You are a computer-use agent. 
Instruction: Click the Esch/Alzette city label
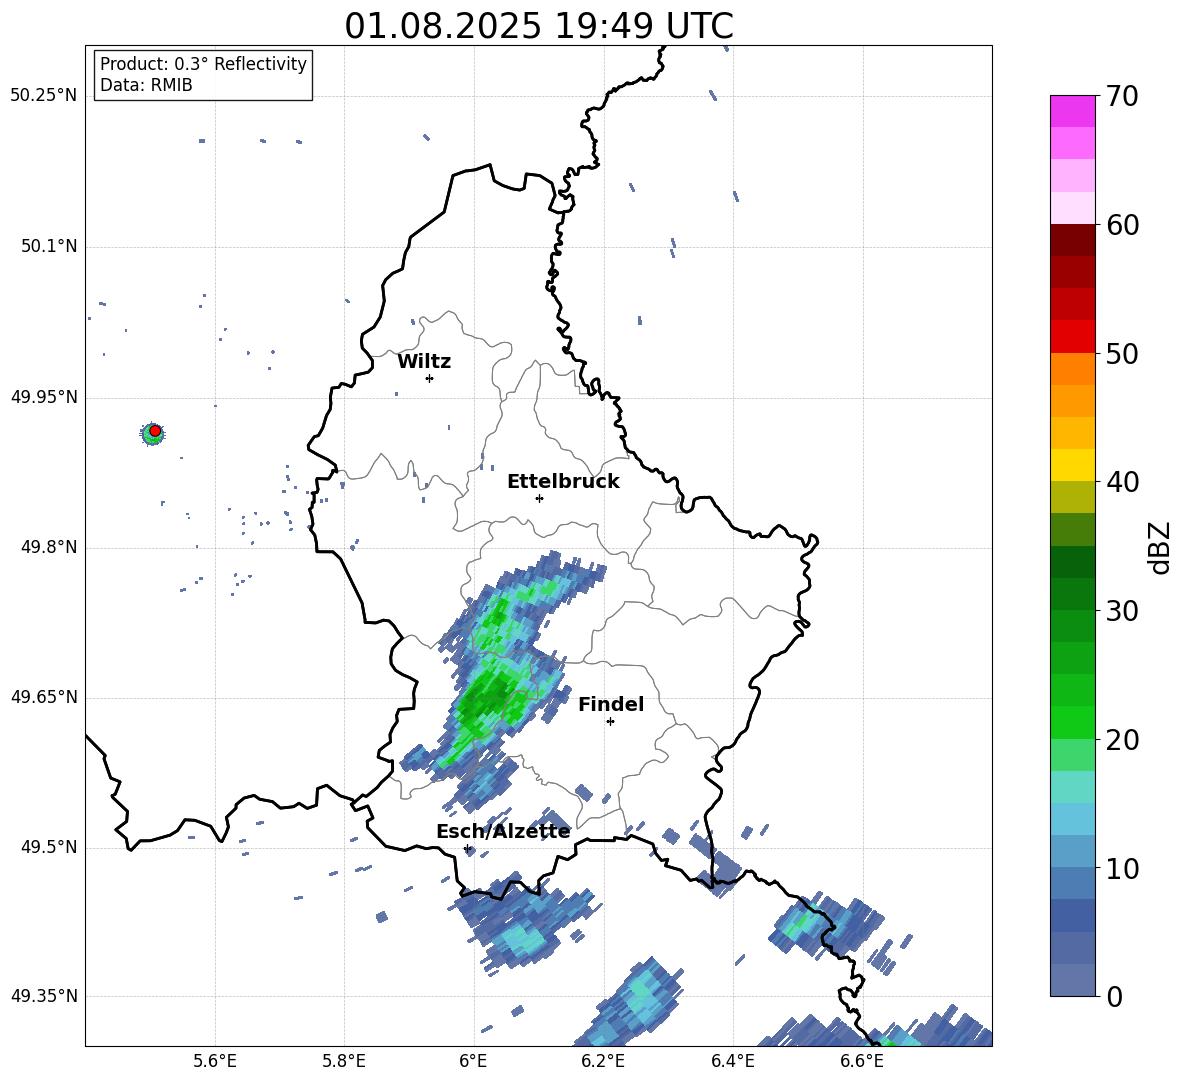point(503,832)
